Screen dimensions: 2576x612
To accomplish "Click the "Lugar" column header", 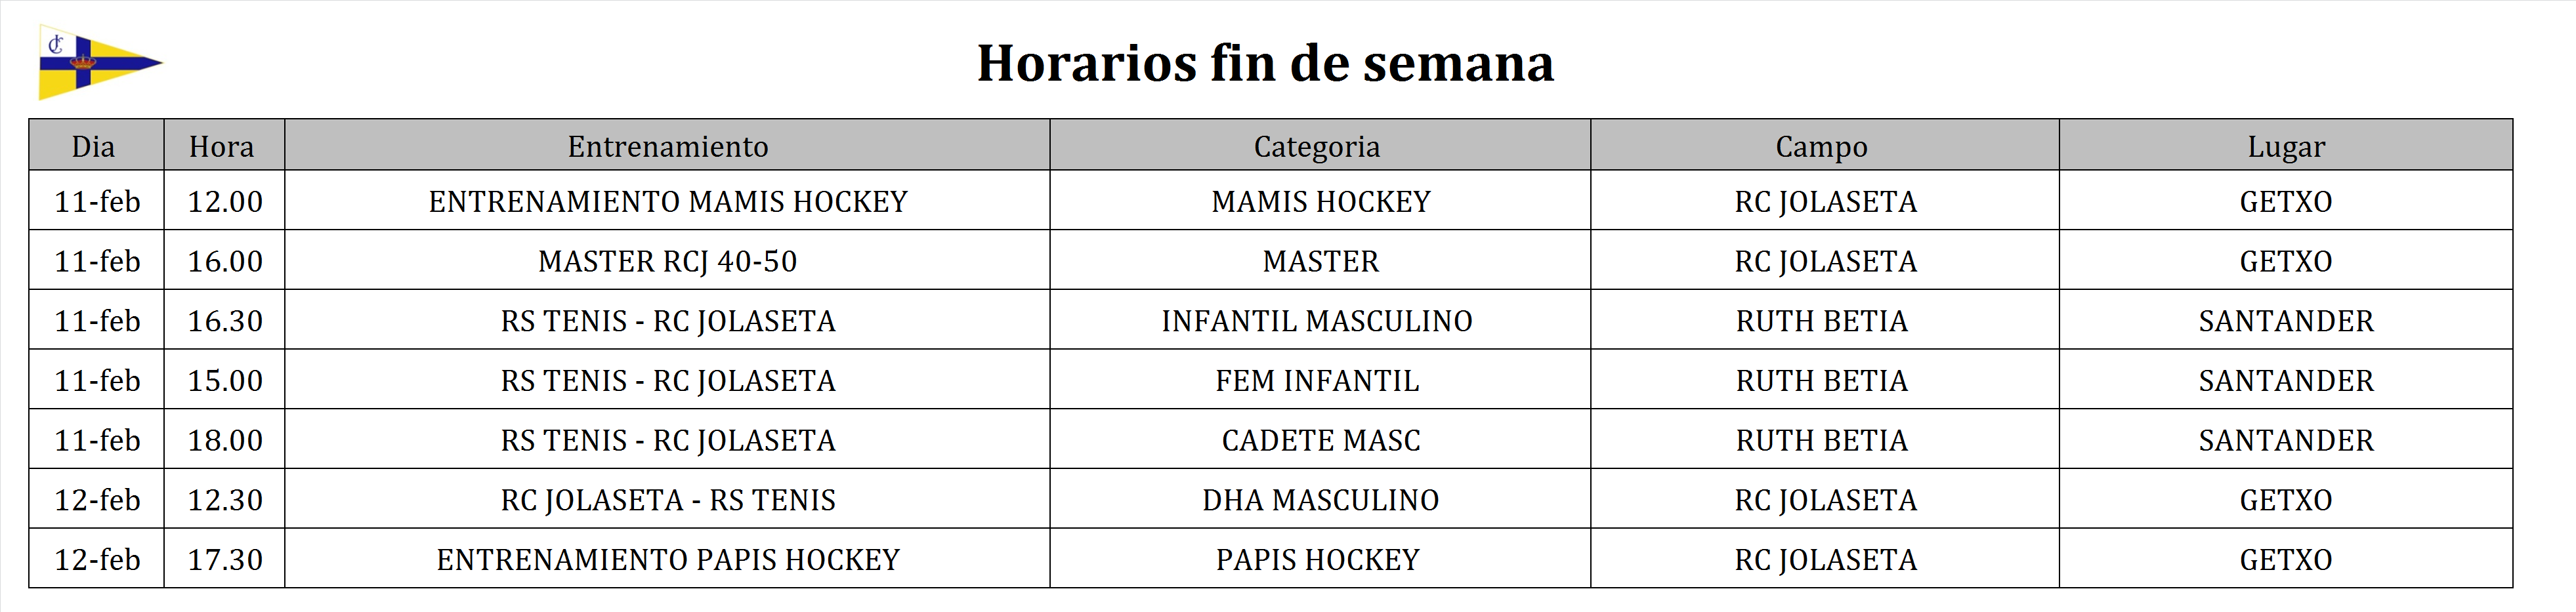I will click(x=2286, y=147).
